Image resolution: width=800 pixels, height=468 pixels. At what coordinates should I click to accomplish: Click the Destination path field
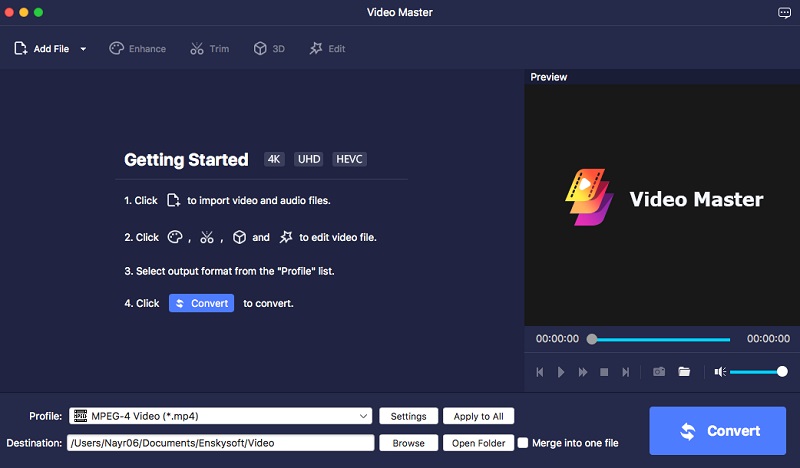click(x=220, y=442)
